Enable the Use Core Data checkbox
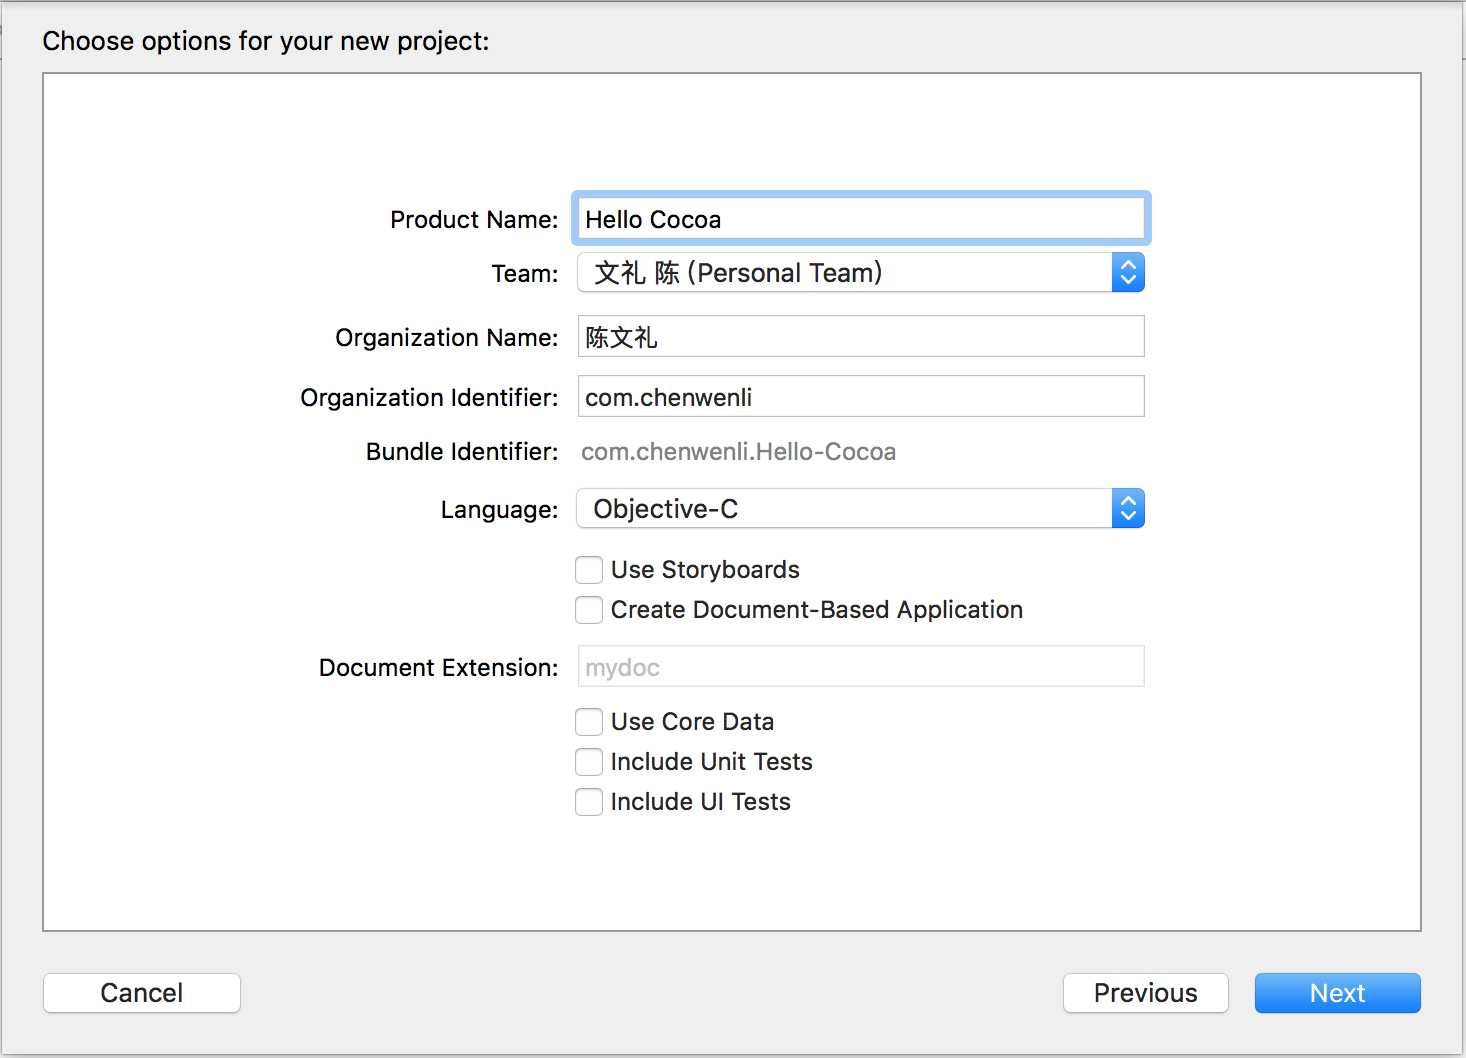Screen dimensions: 1466x1058 pos(589,722)
